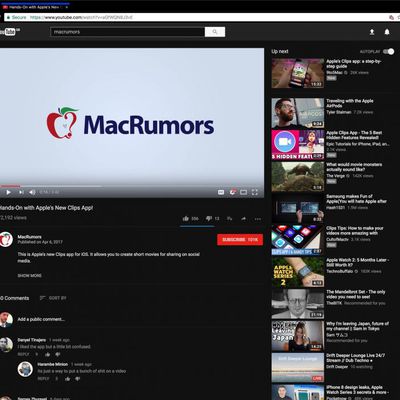Toggle subtitles in video player
400x400 pixels.
[x=221, y=192]
